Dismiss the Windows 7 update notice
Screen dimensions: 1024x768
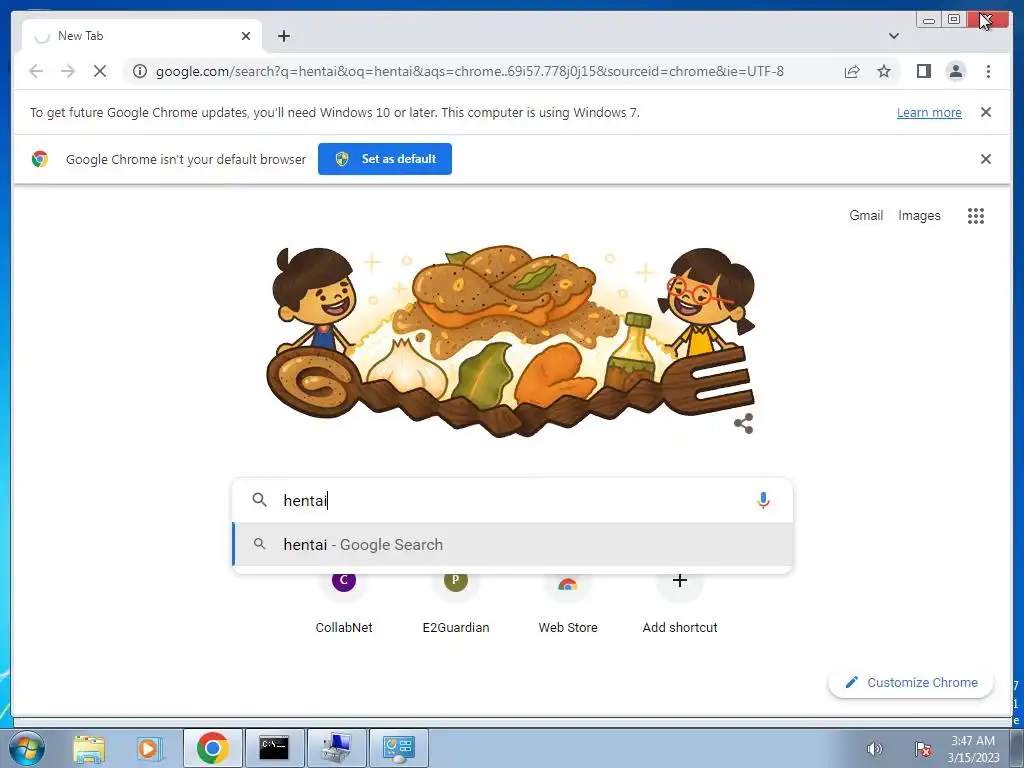tap(986, 112)
